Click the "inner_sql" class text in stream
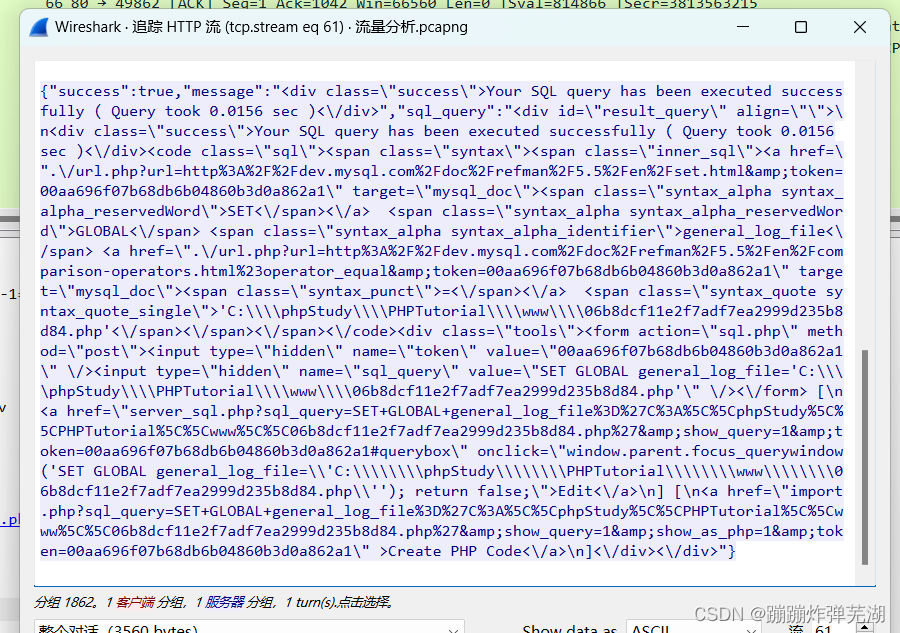Viewport: 900px width, 633px height. click(696, 152)
